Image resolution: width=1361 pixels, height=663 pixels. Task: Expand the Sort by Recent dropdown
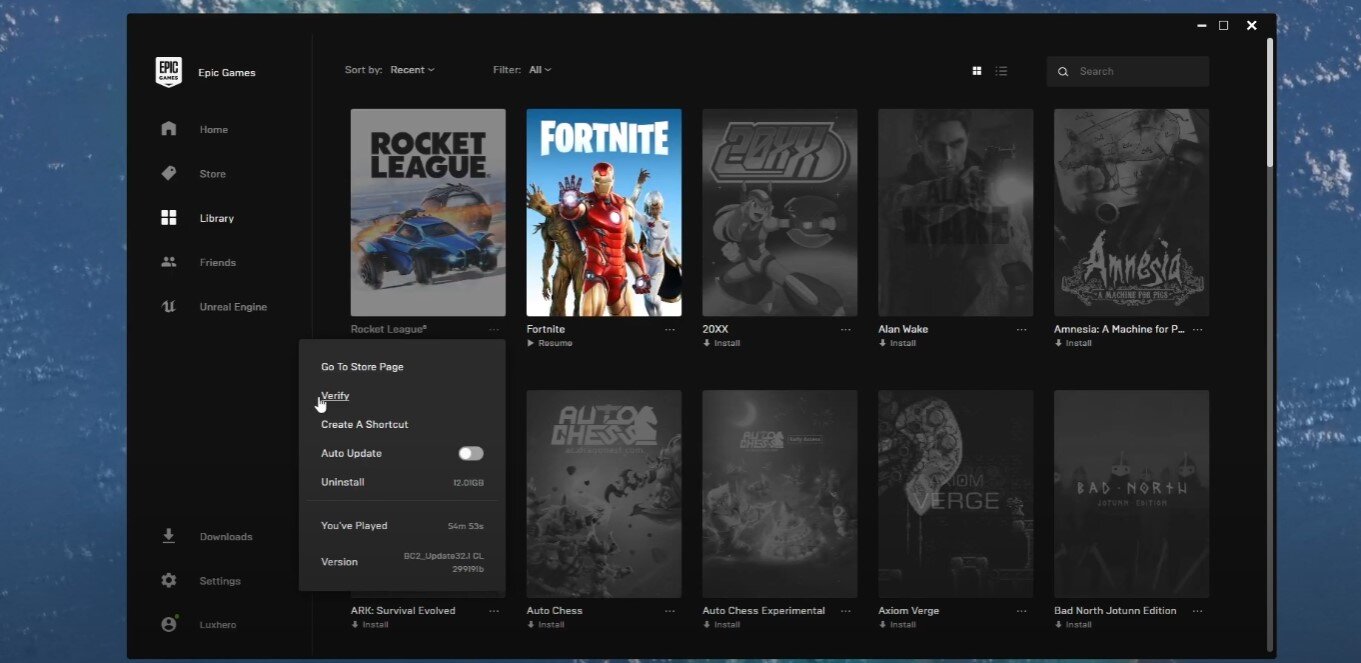(x=412, y=70)
